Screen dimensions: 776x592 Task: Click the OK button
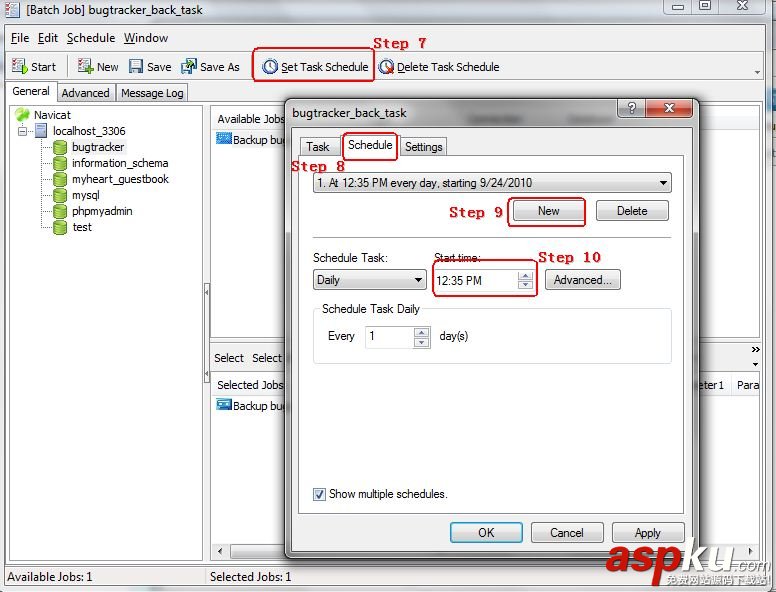486,533
